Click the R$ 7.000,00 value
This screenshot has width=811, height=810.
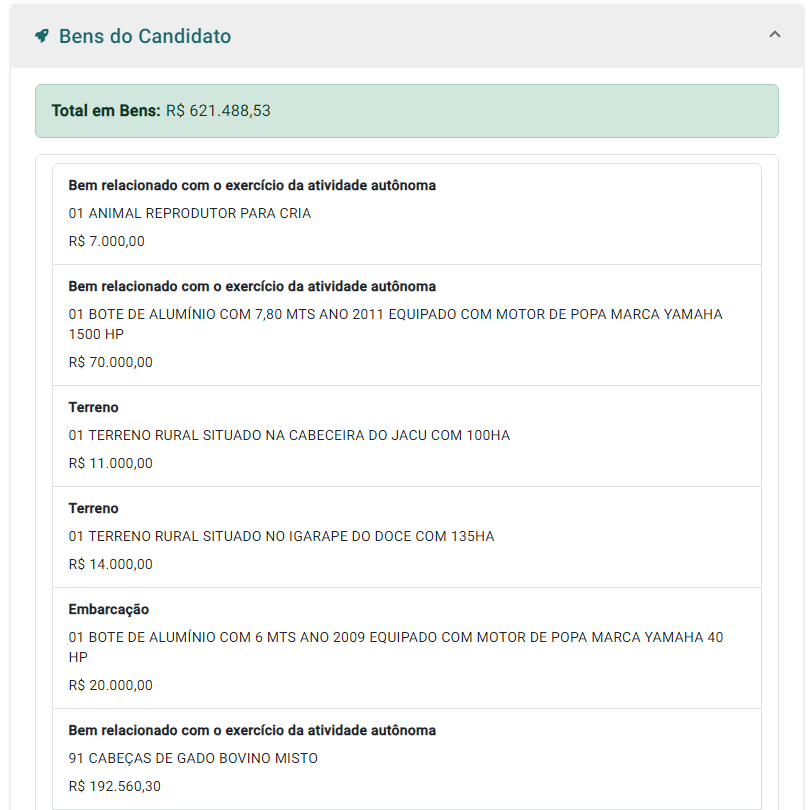point(107,241)
